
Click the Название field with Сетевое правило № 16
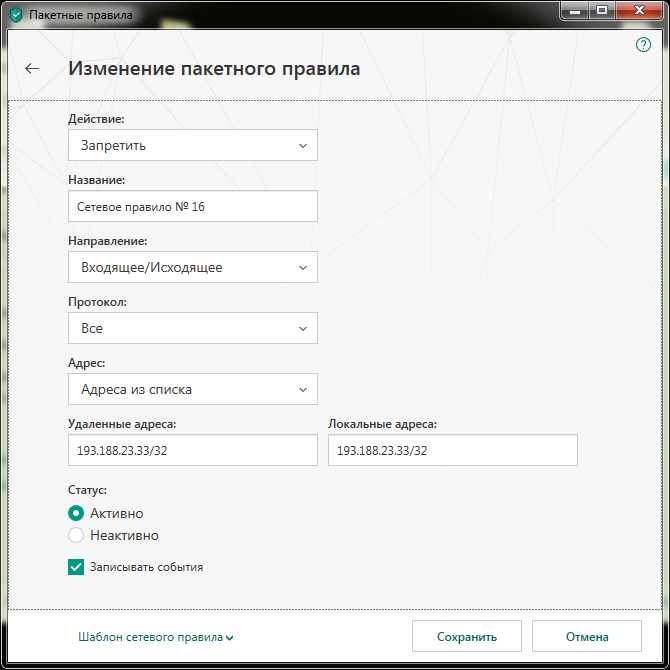193,206
